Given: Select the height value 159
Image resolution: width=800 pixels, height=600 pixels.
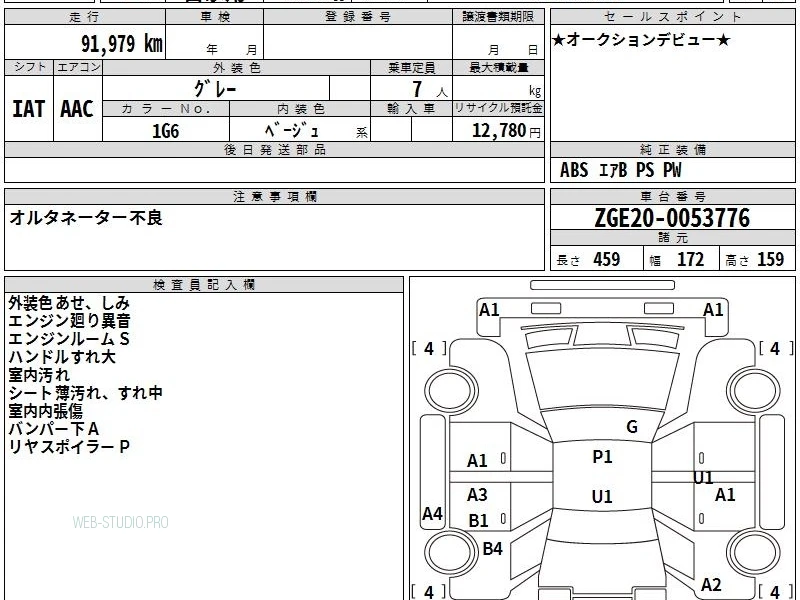Looking at the screenshot, I should point(770,259).
